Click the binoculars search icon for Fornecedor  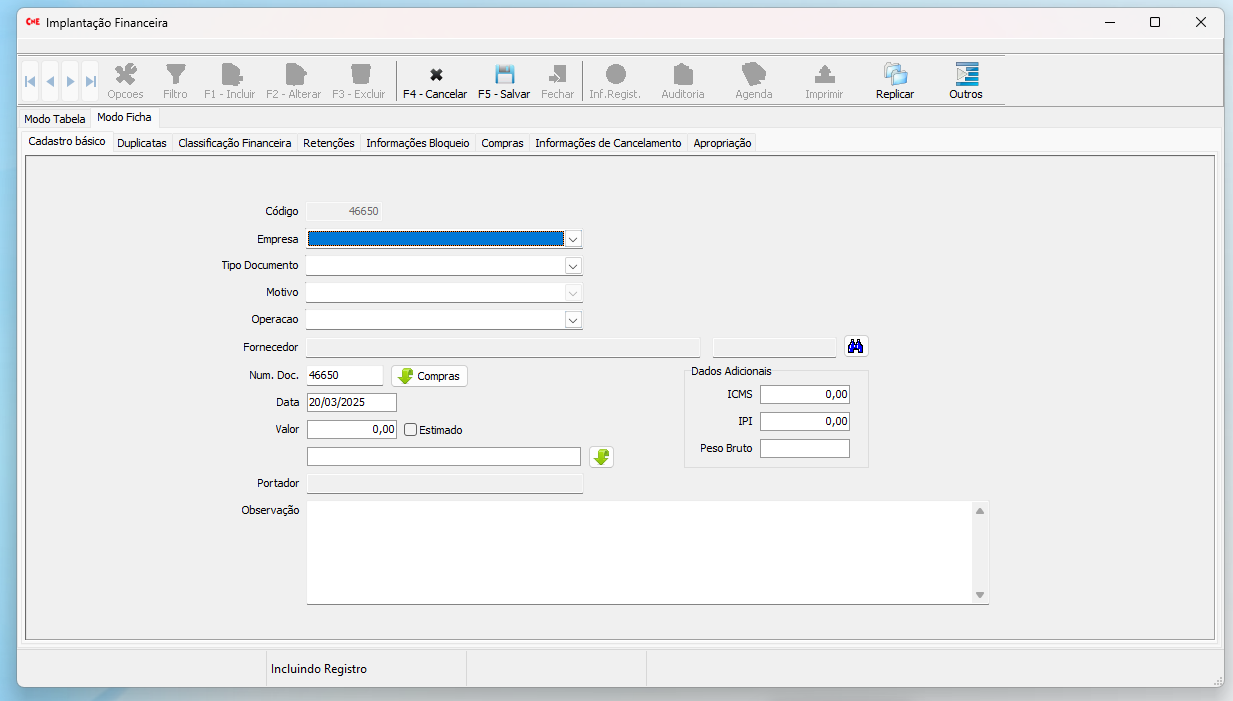856,346
